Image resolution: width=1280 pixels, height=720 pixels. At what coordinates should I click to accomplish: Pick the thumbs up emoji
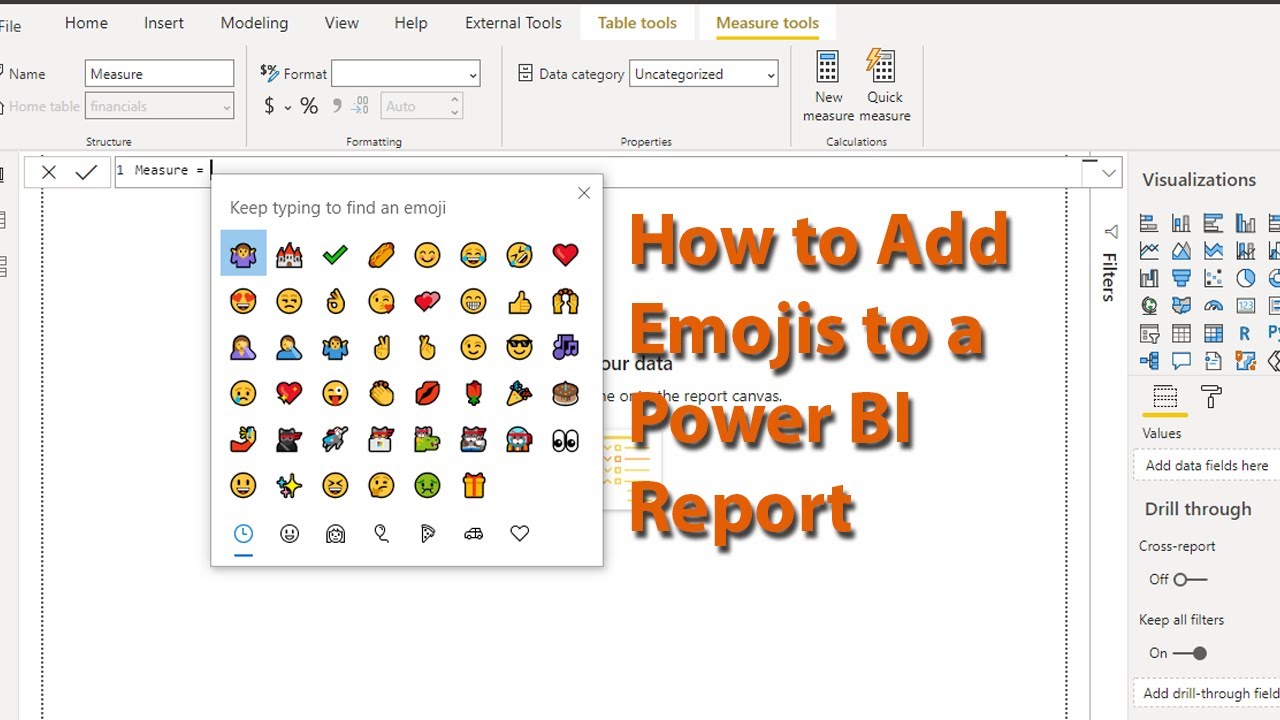pyautogui.click(x=519, y=301)
